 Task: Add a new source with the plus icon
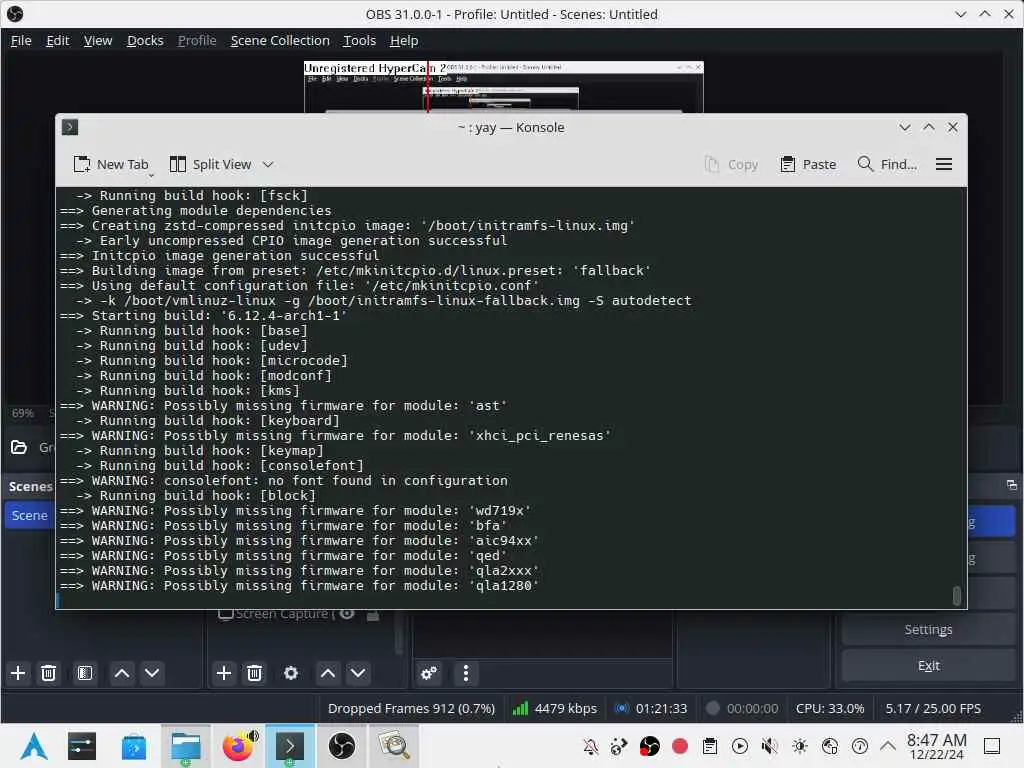coord(224,673)
